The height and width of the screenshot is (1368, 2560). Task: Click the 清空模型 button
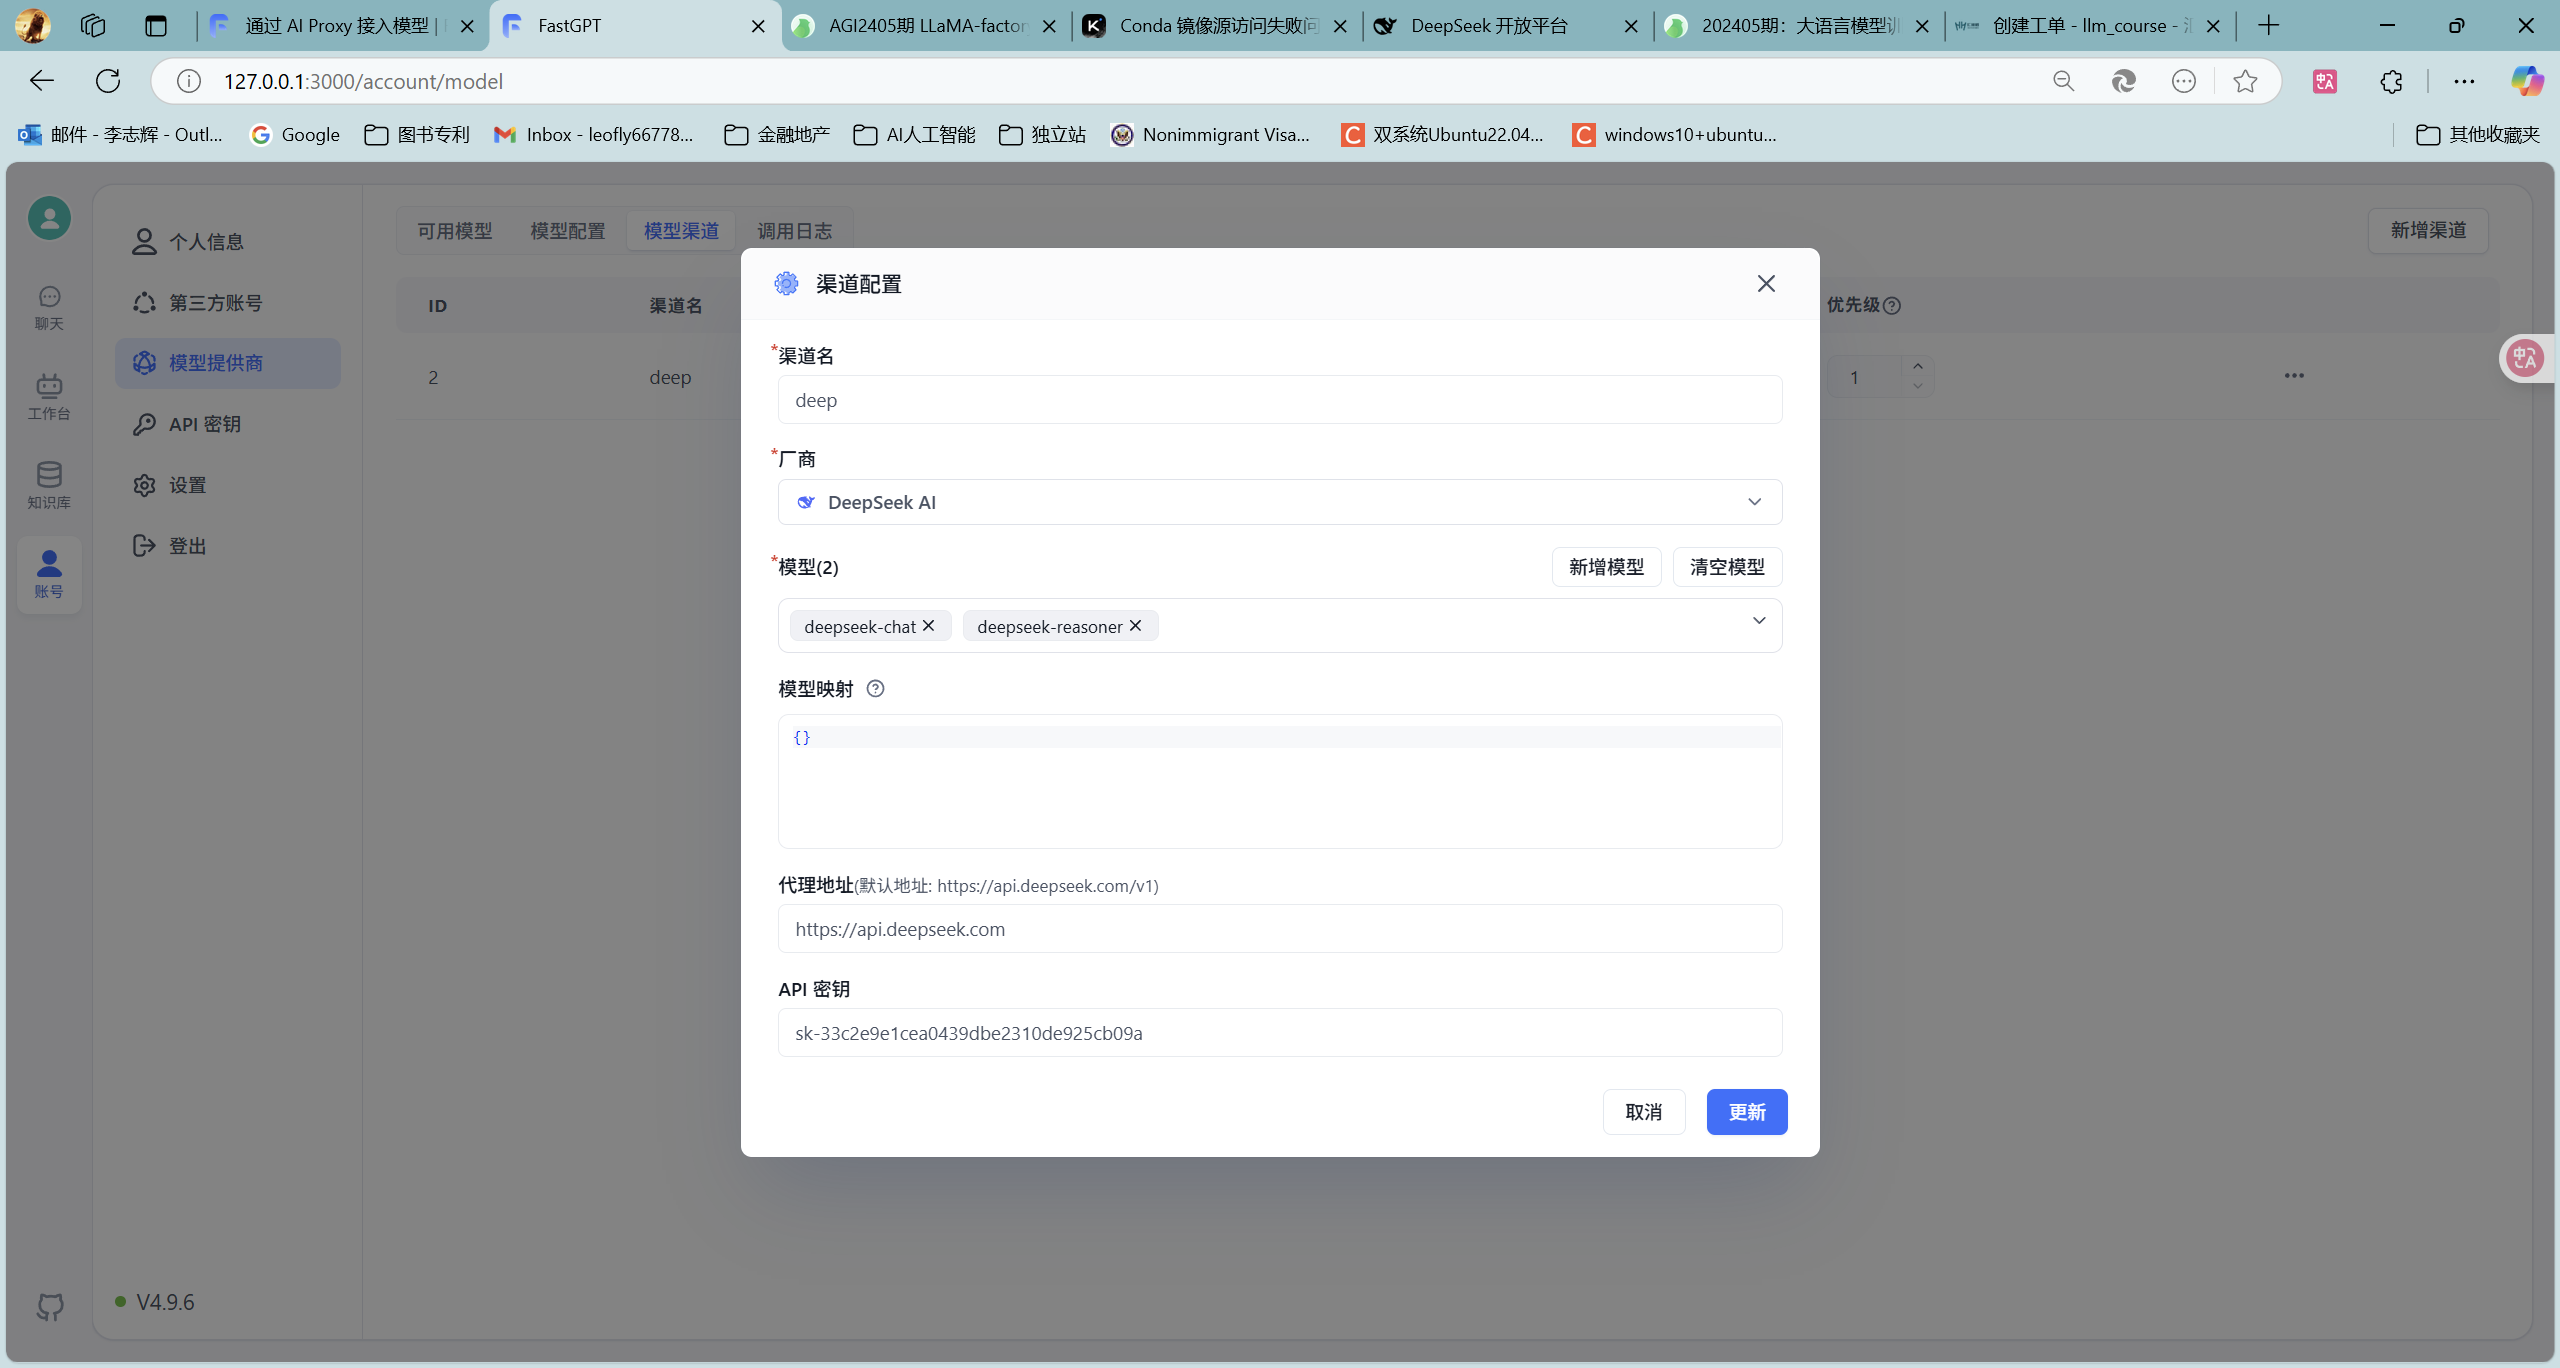(x=1727, y=567)
